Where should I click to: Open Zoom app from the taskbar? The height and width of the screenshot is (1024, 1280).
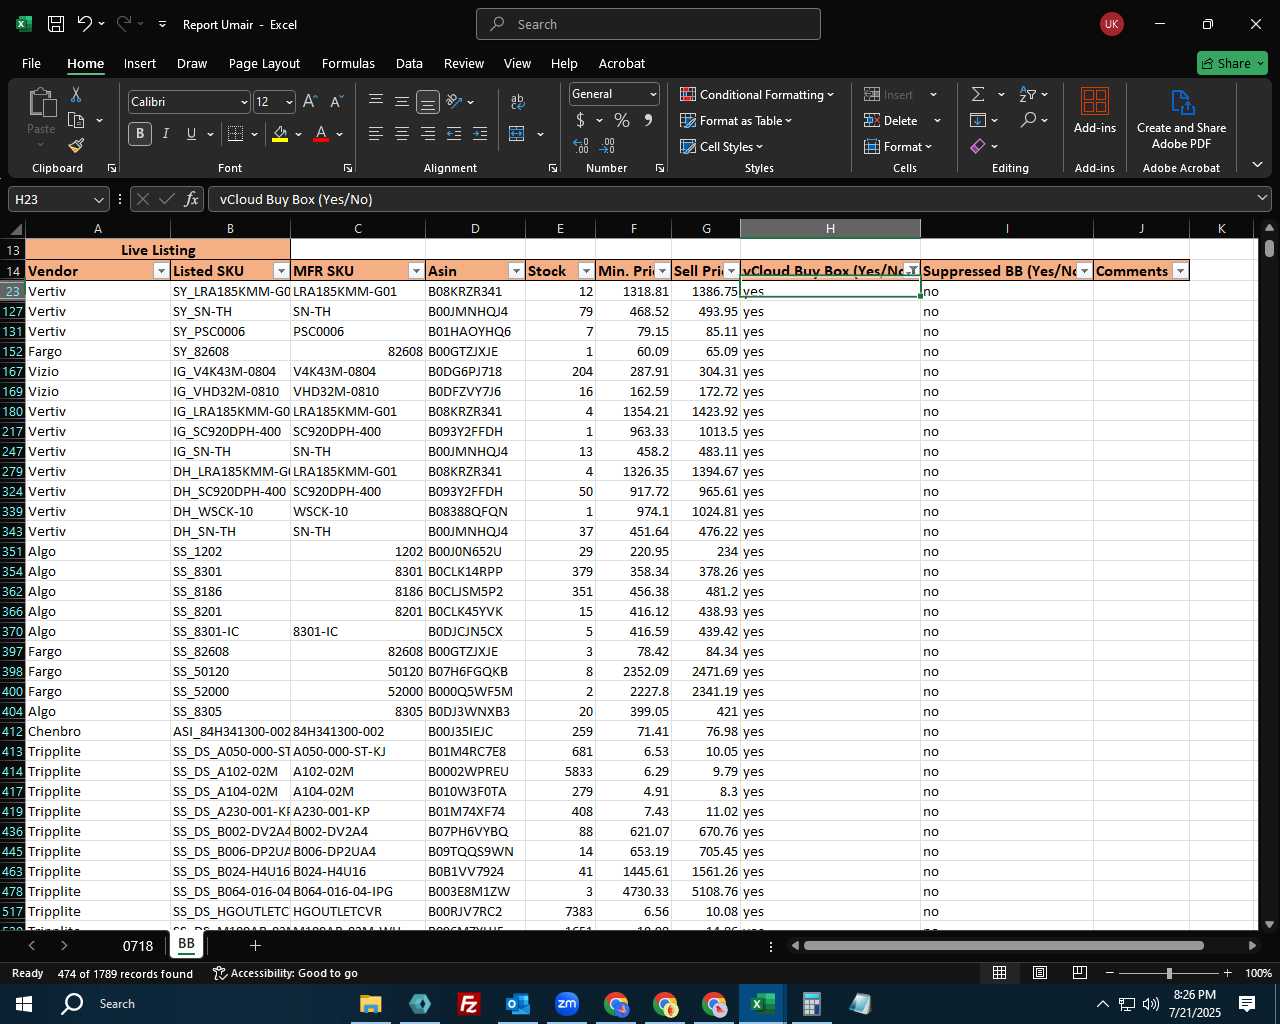pyautogui.click(x=566, y=1003)
